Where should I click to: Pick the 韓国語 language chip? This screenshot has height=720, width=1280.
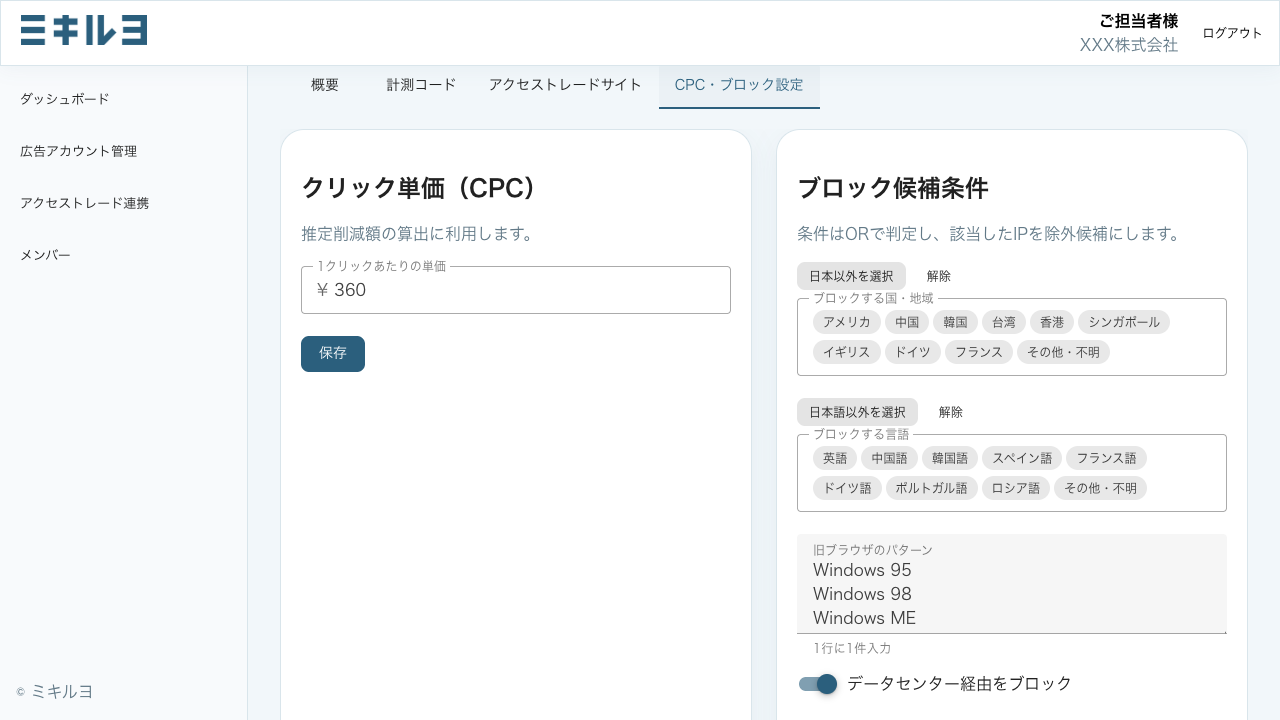[x=949, y=458]
